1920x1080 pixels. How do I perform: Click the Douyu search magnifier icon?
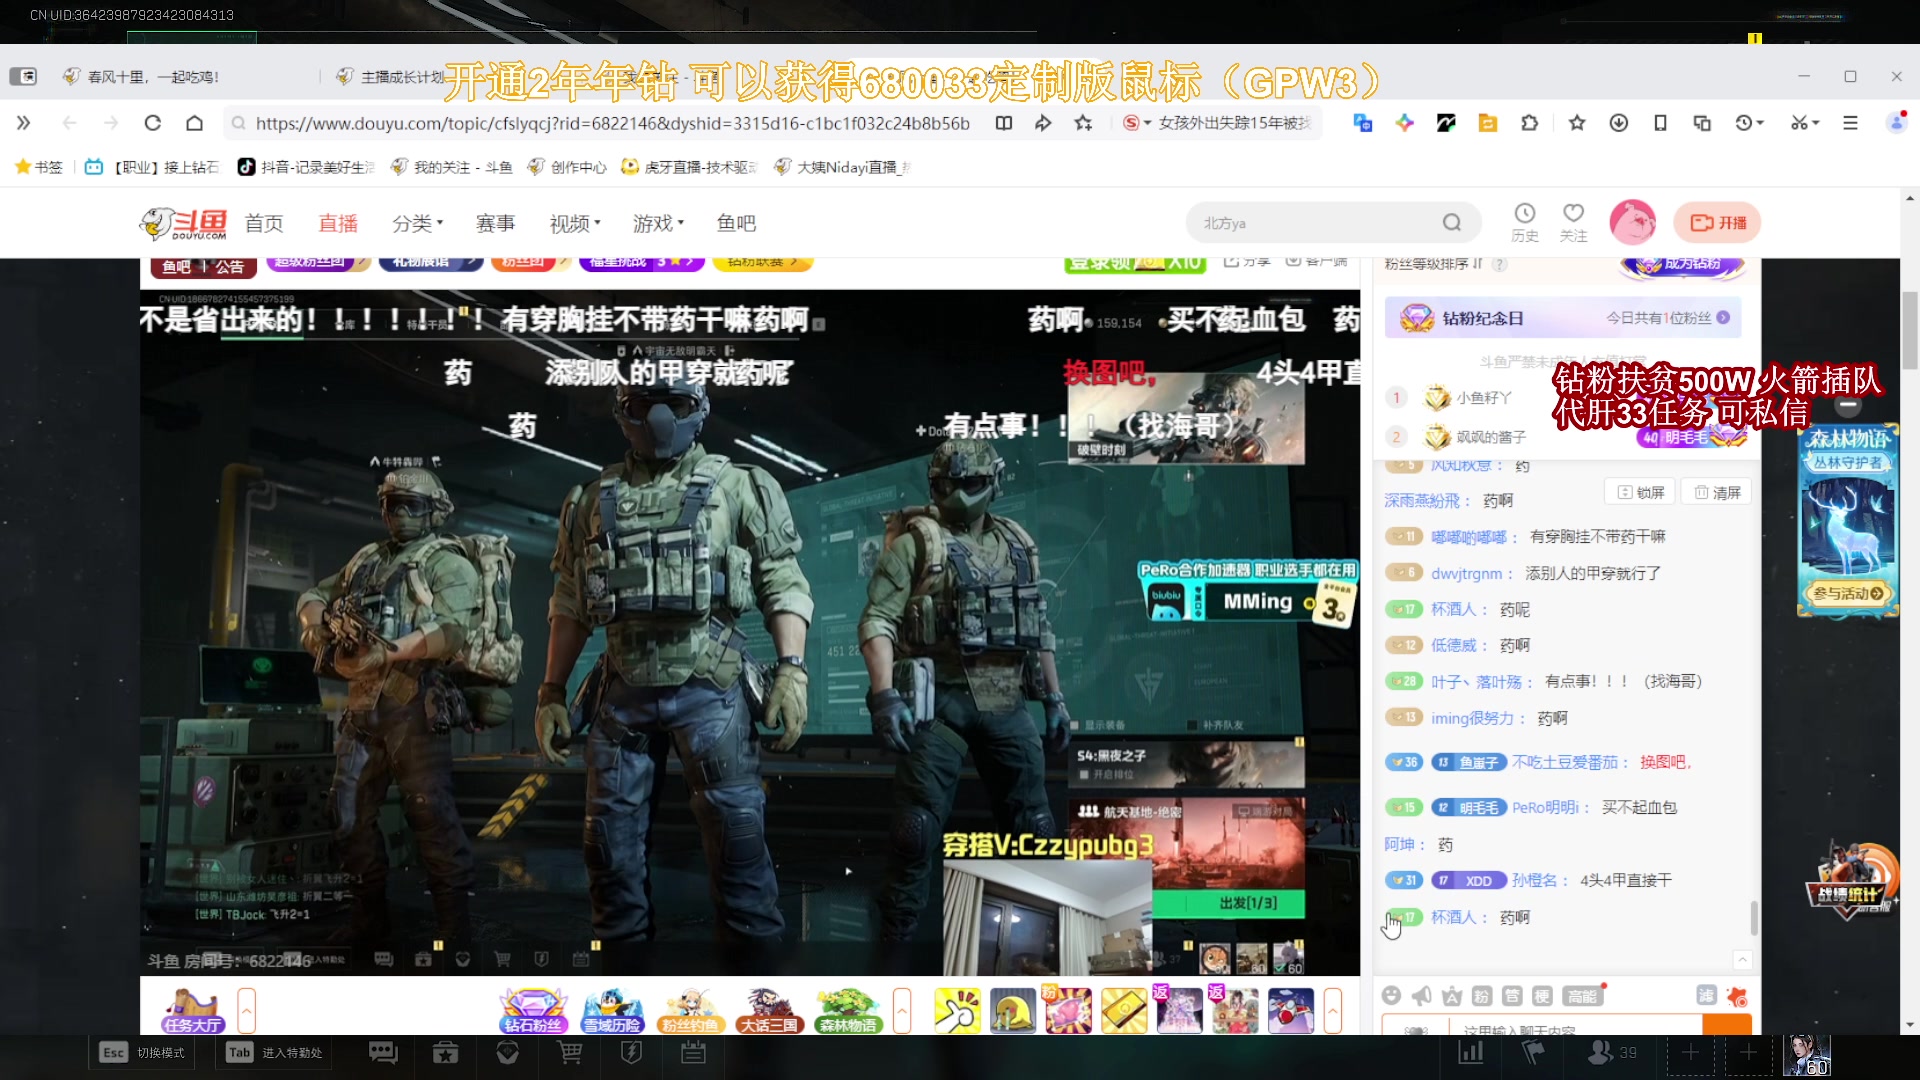pos(1451,222)
